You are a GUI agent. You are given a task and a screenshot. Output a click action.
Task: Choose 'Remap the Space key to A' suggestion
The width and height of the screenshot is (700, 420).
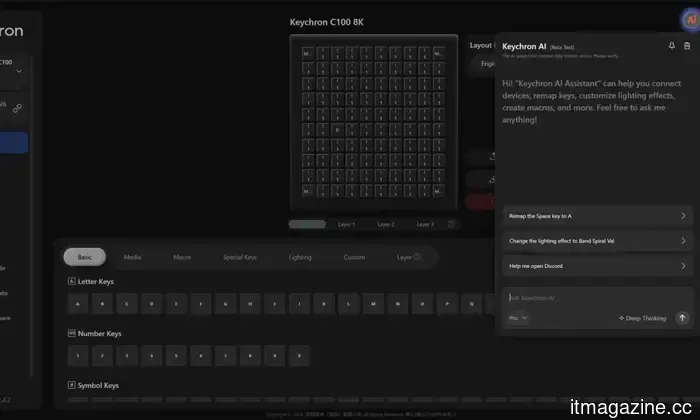pos(597,216)
